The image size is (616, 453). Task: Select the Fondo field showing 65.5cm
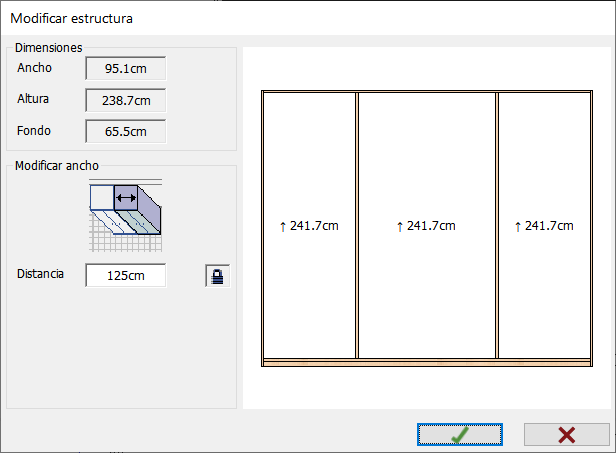tap(126, 131)
